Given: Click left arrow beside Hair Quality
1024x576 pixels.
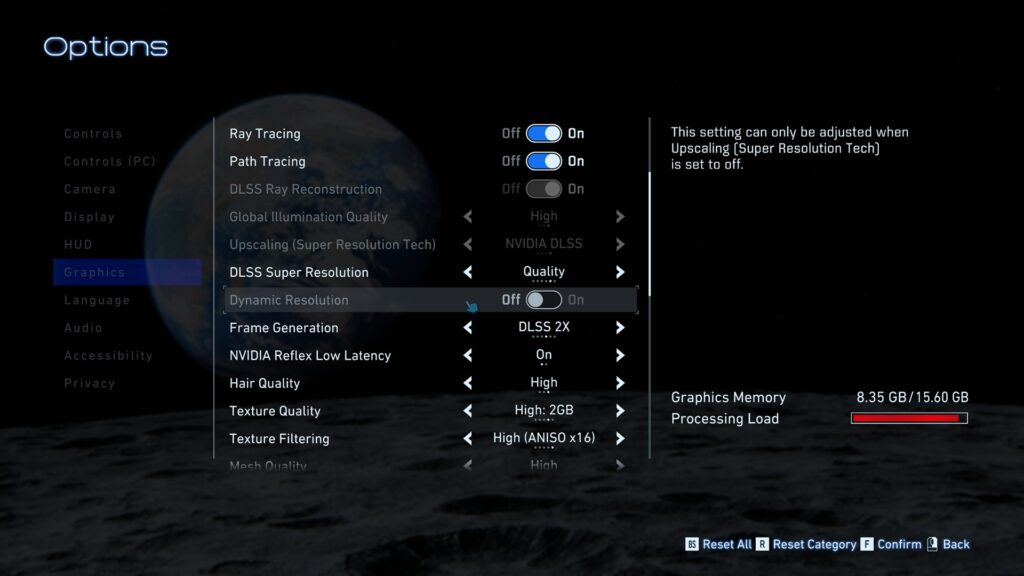Looking at the screenshot, I should (468, 383).
